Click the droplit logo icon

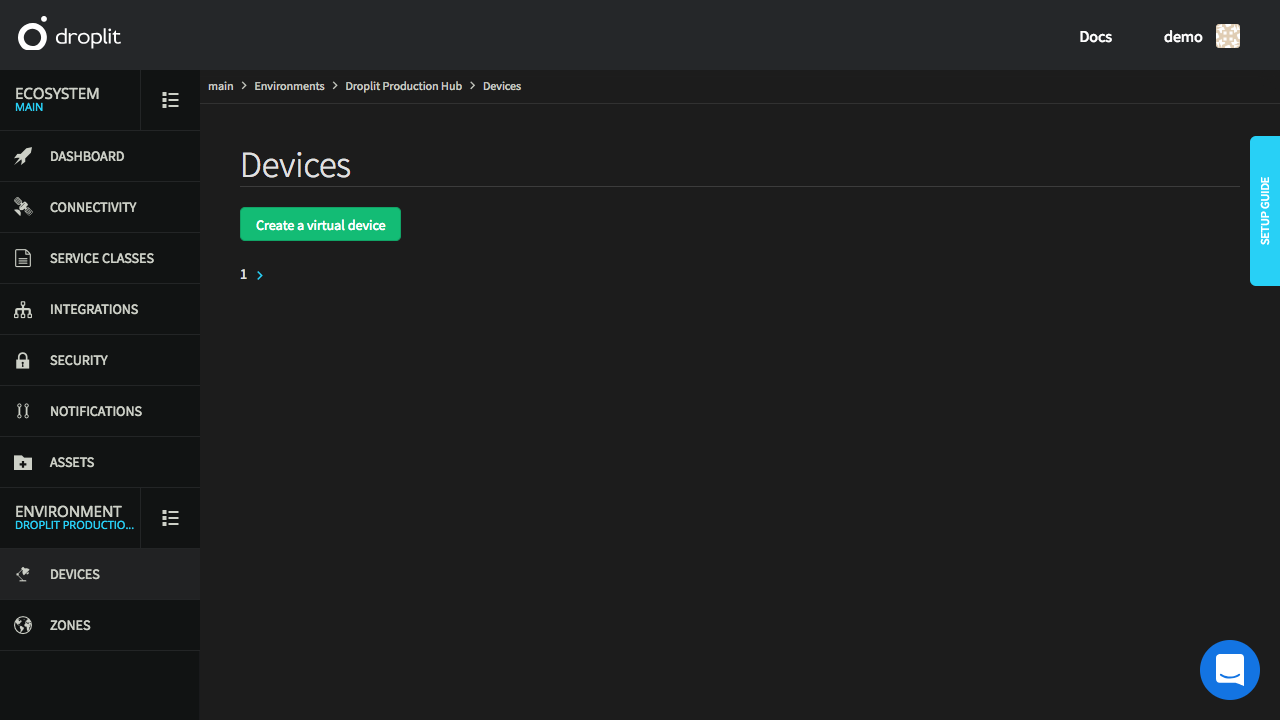click(32, 34)
